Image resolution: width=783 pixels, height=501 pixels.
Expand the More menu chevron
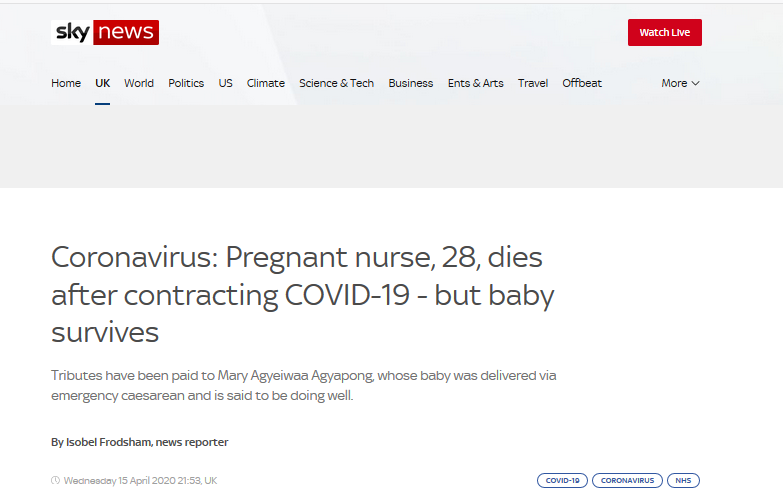point(696,83)
